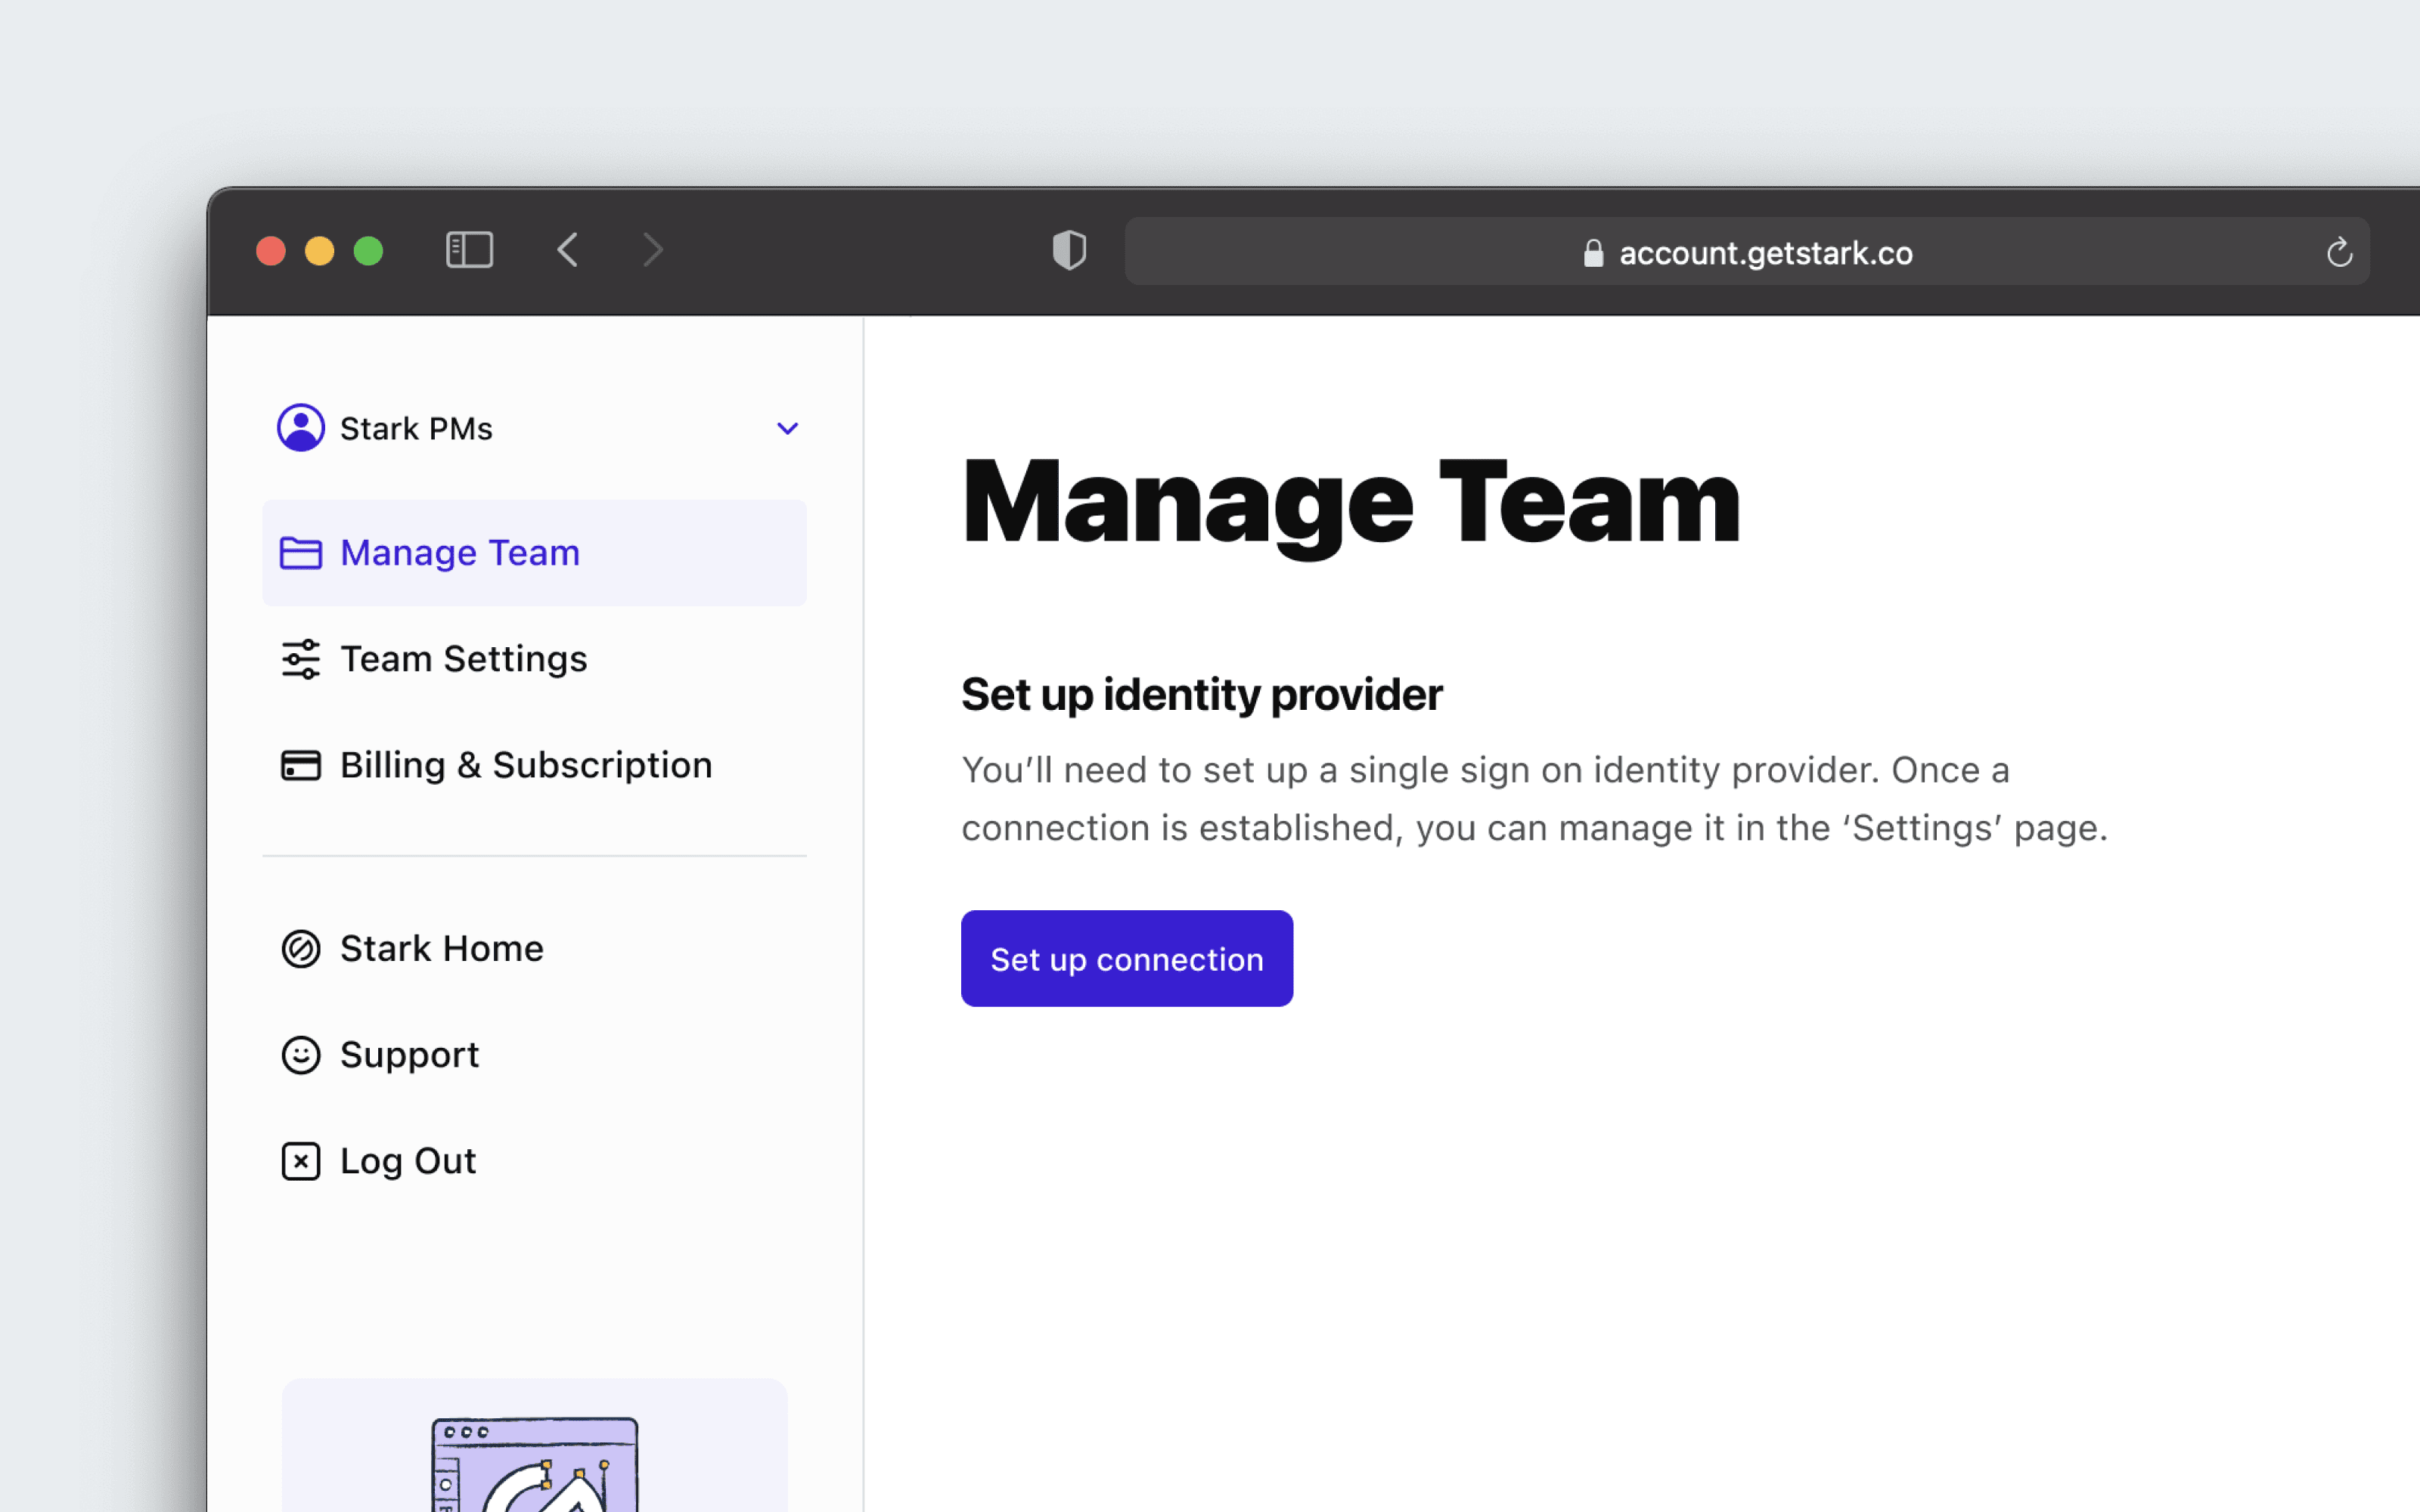Click the Team Settings icon in sidebar
This screenshot has width=2420, height=1512.
point(299,658)
